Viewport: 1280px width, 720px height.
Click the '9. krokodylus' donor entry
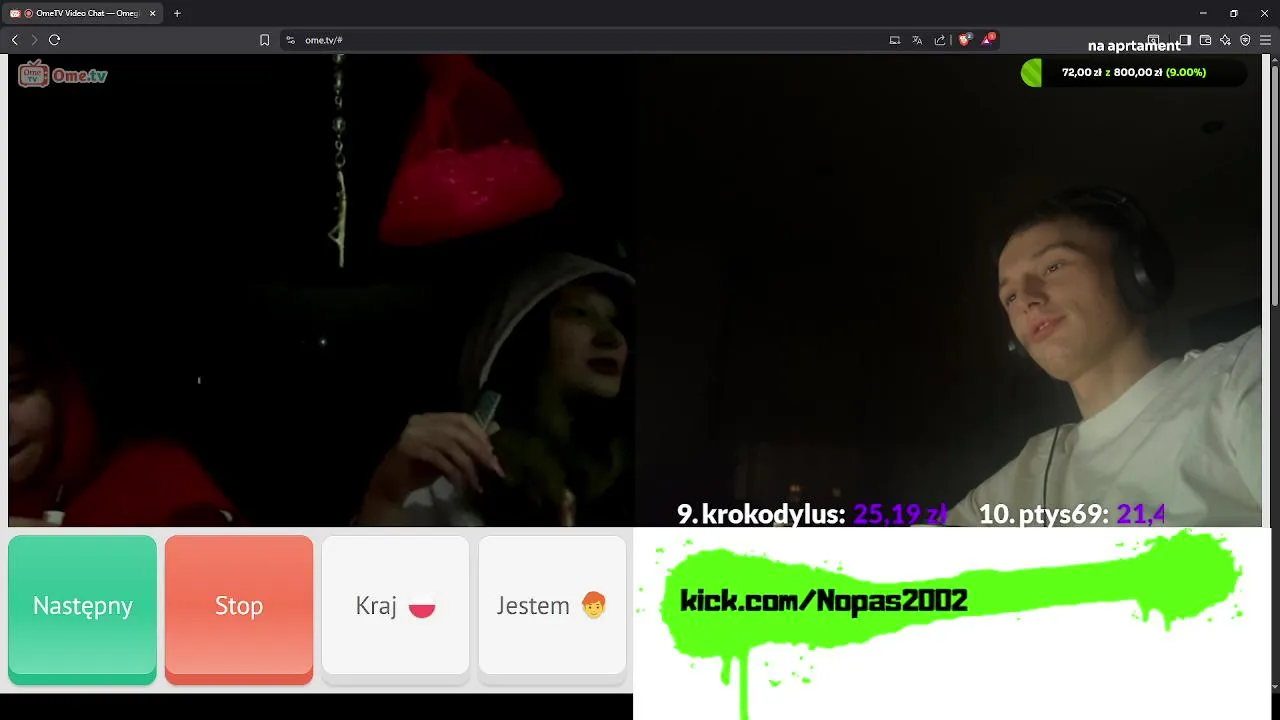coord(812,514)
